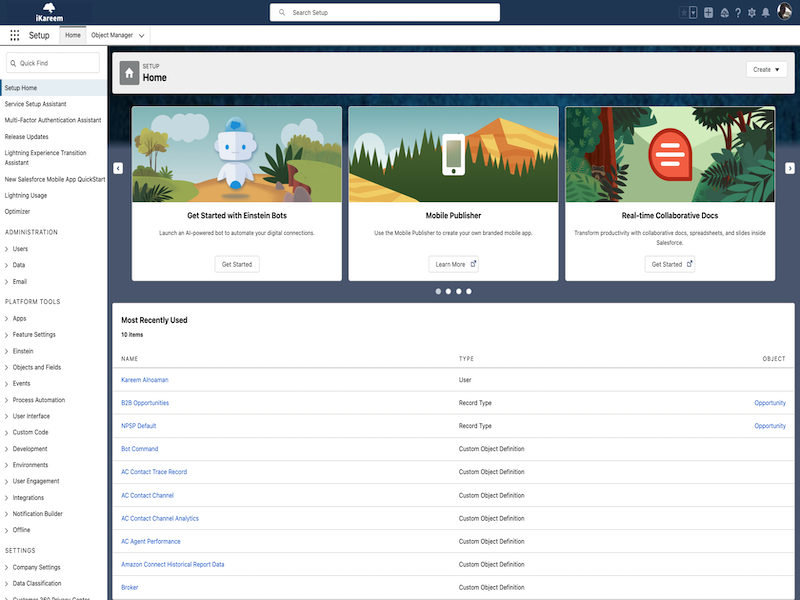The height and width of the screenshot is (600, 800).
Task: Focus the Quick Find box
Action: click(x=53, y=63)
